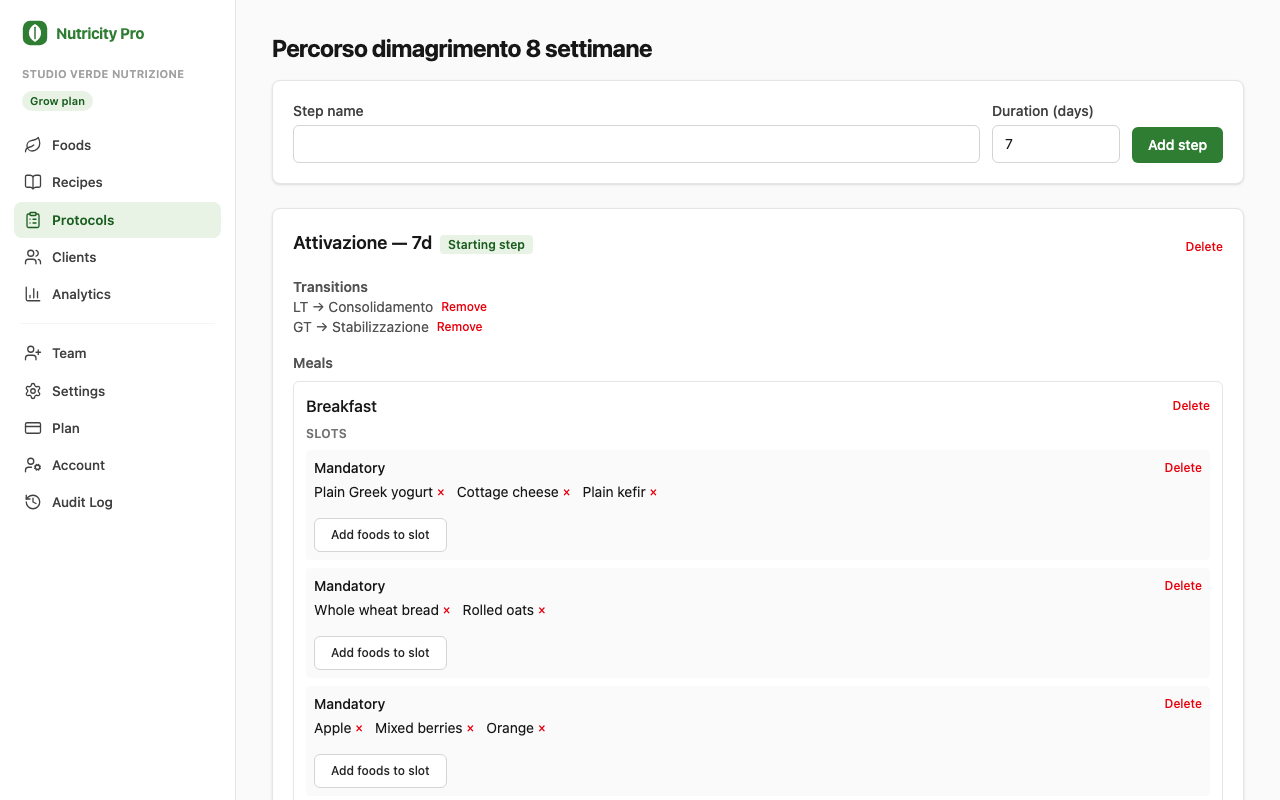Remove Cottage cheese with its red x
The height and width of the screenshot is (800, 1280).
click(567, 493)
